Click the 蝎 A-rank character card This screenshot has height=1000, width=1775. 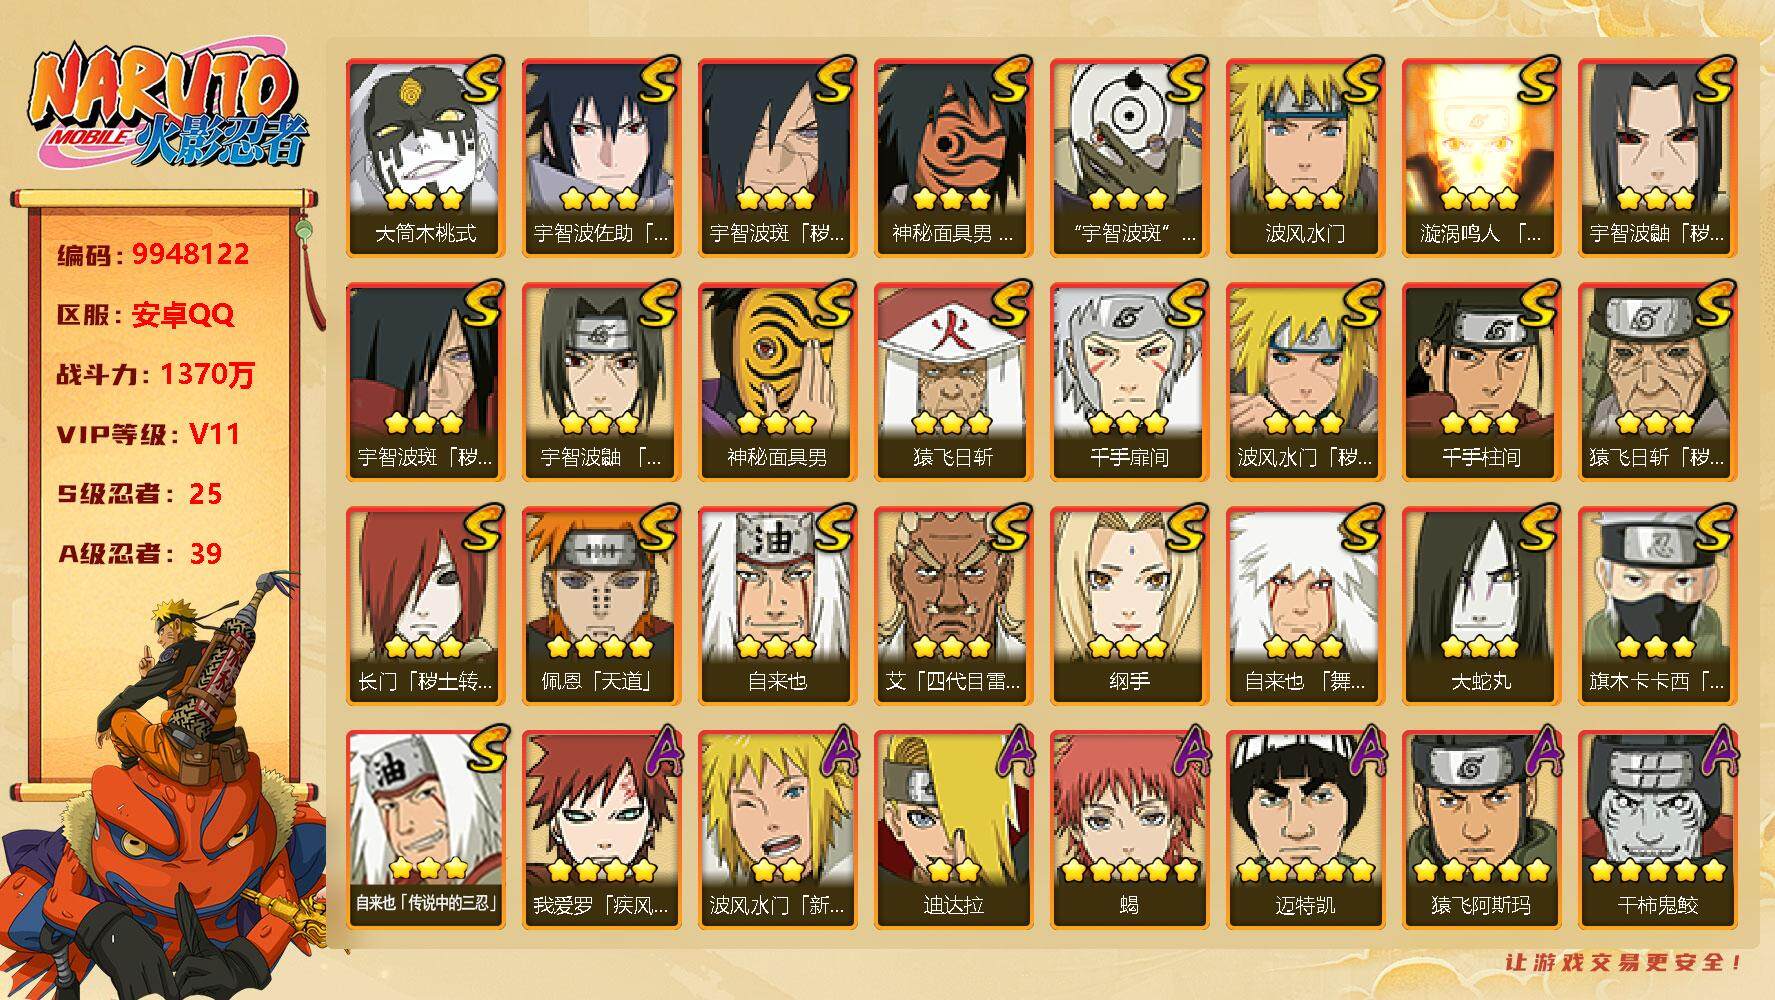point(1129,830)
